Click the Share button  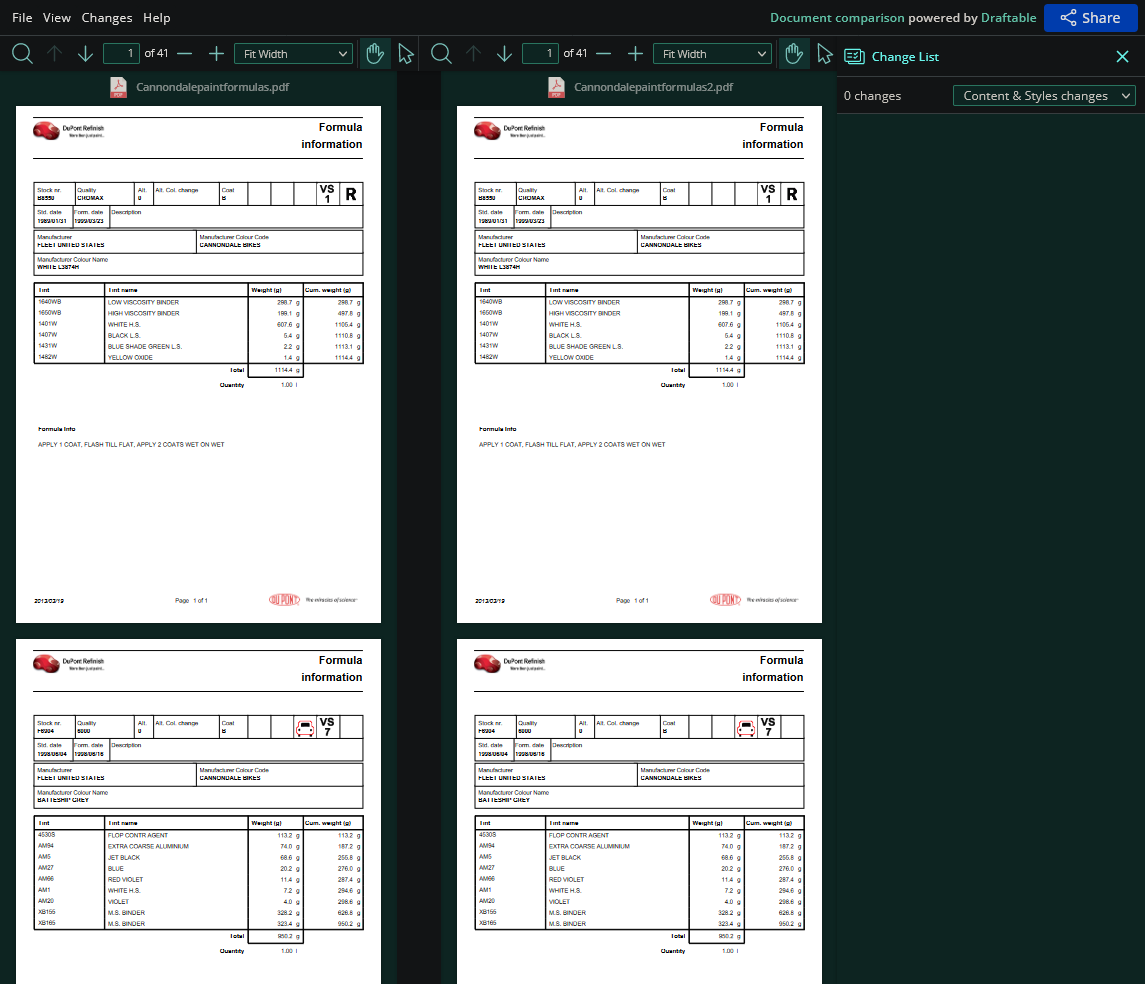1090,18
